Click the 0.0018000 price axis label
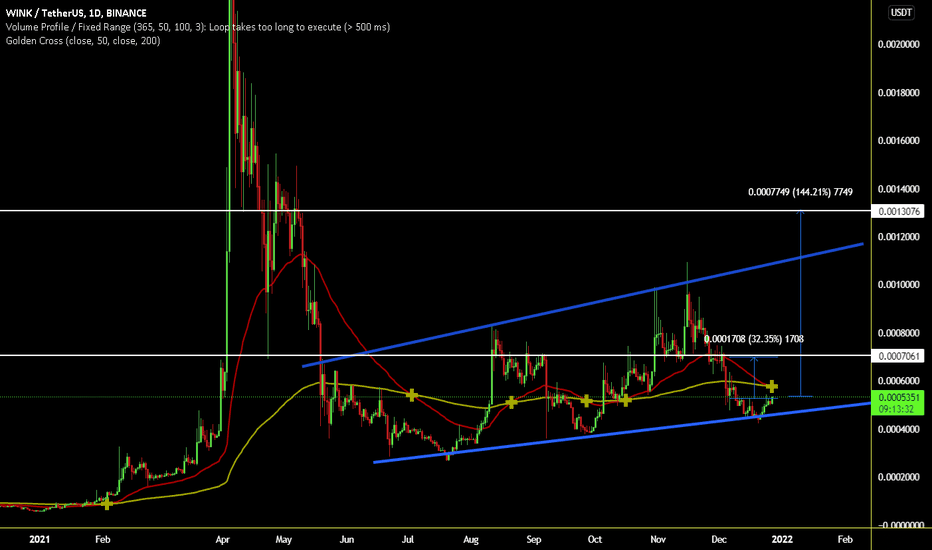The height and width of the screenshot is (550, 932). click(x=898, y=93)
